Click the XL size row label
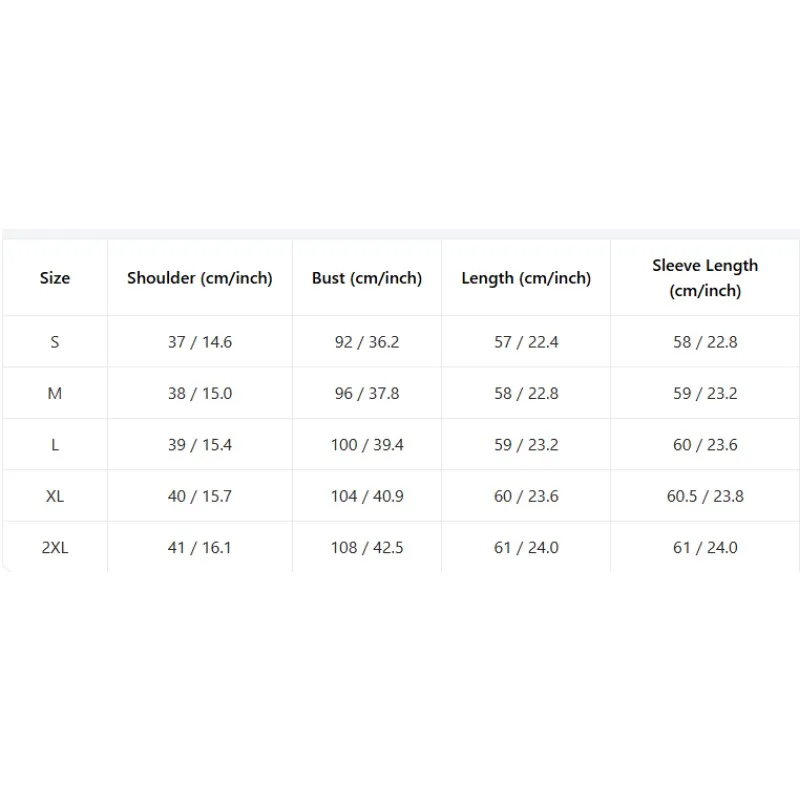 55,496
